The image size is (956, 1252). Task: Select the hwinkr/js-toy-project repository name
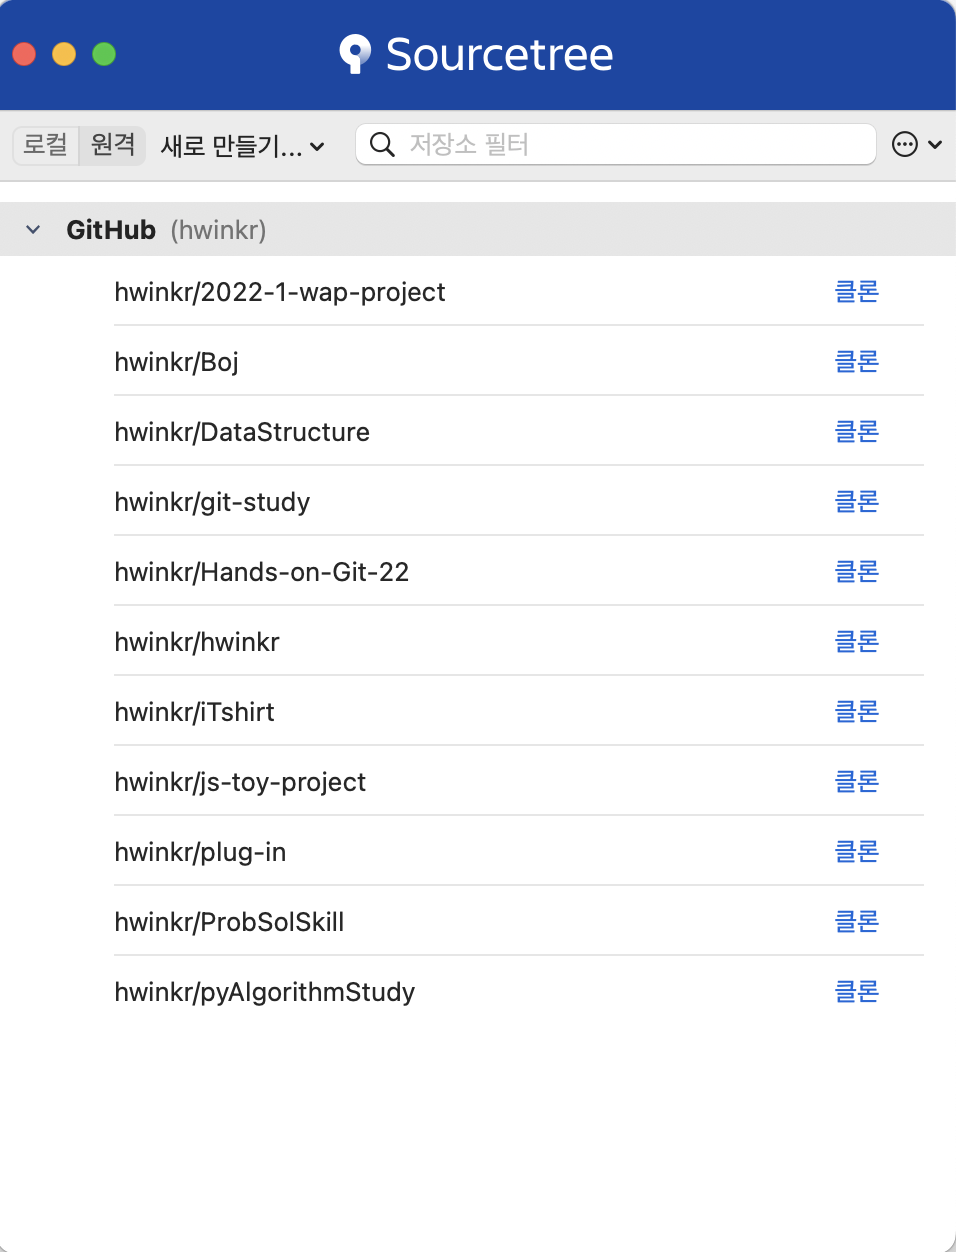pos(240,782)
